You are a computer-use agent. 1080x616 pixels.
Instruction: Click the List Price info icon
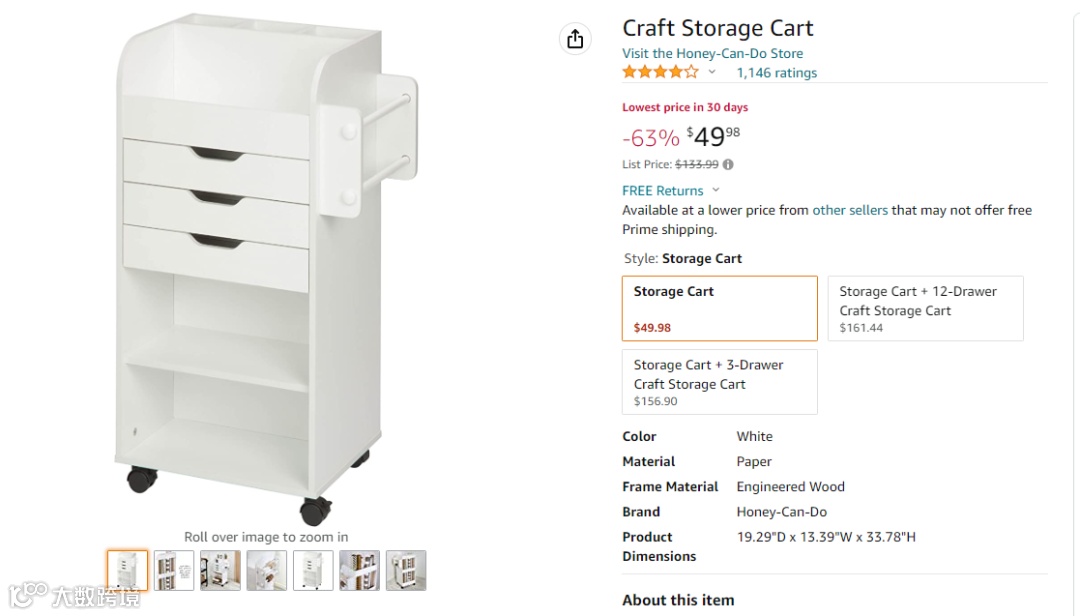(728, 165)
